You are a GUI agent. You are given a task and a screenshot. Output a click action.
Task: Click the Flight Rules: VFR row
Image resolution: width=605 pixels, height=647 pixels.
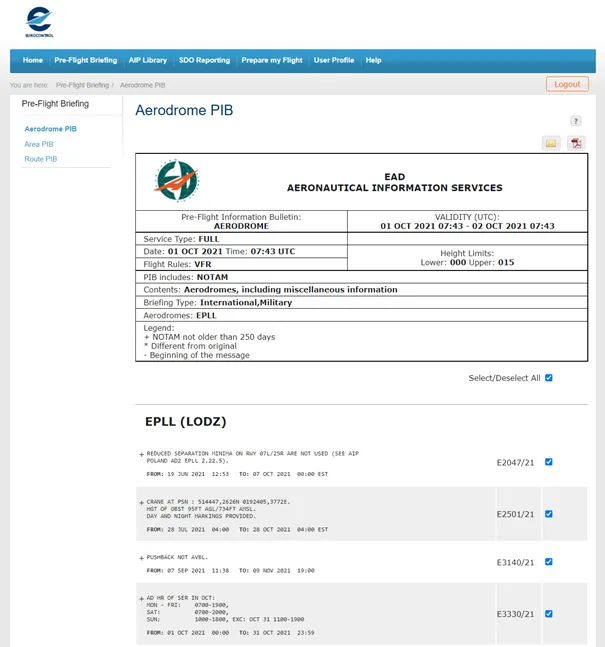[241, 264]
